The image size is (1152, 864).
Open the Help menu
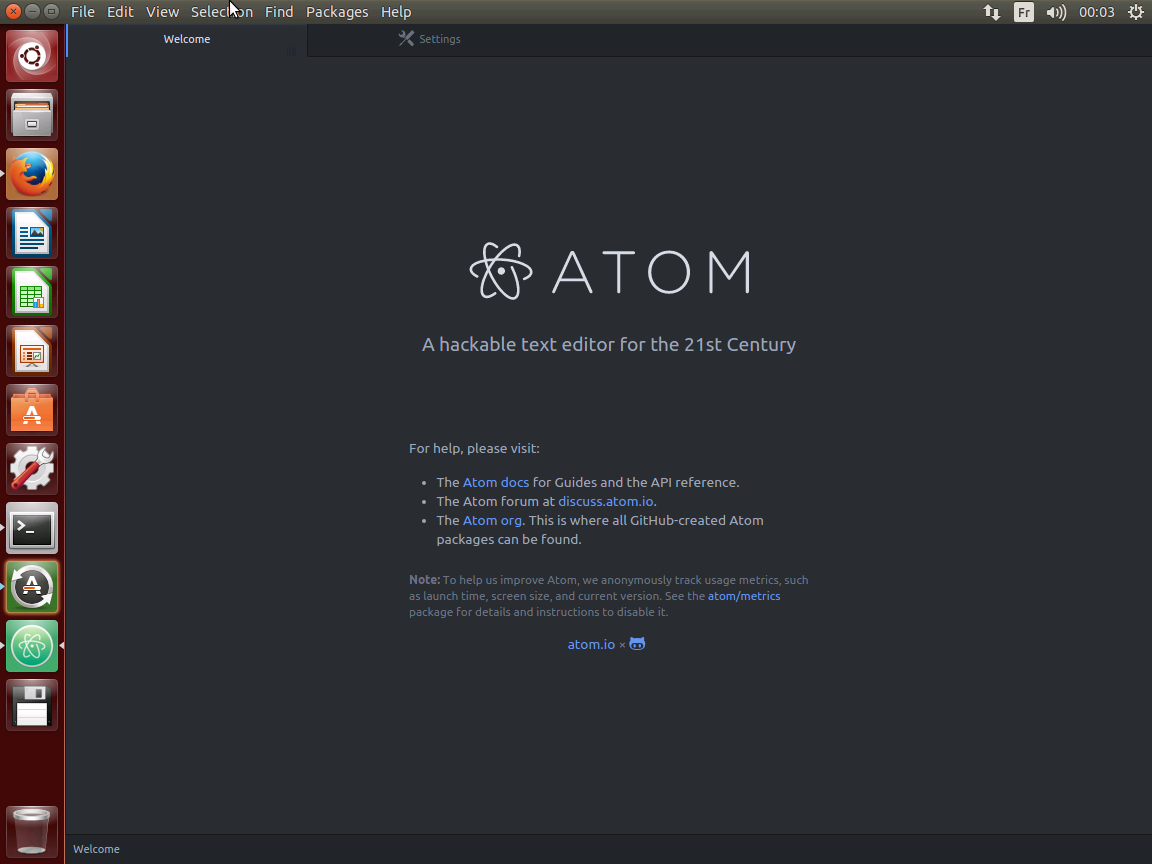coord(396,12)
